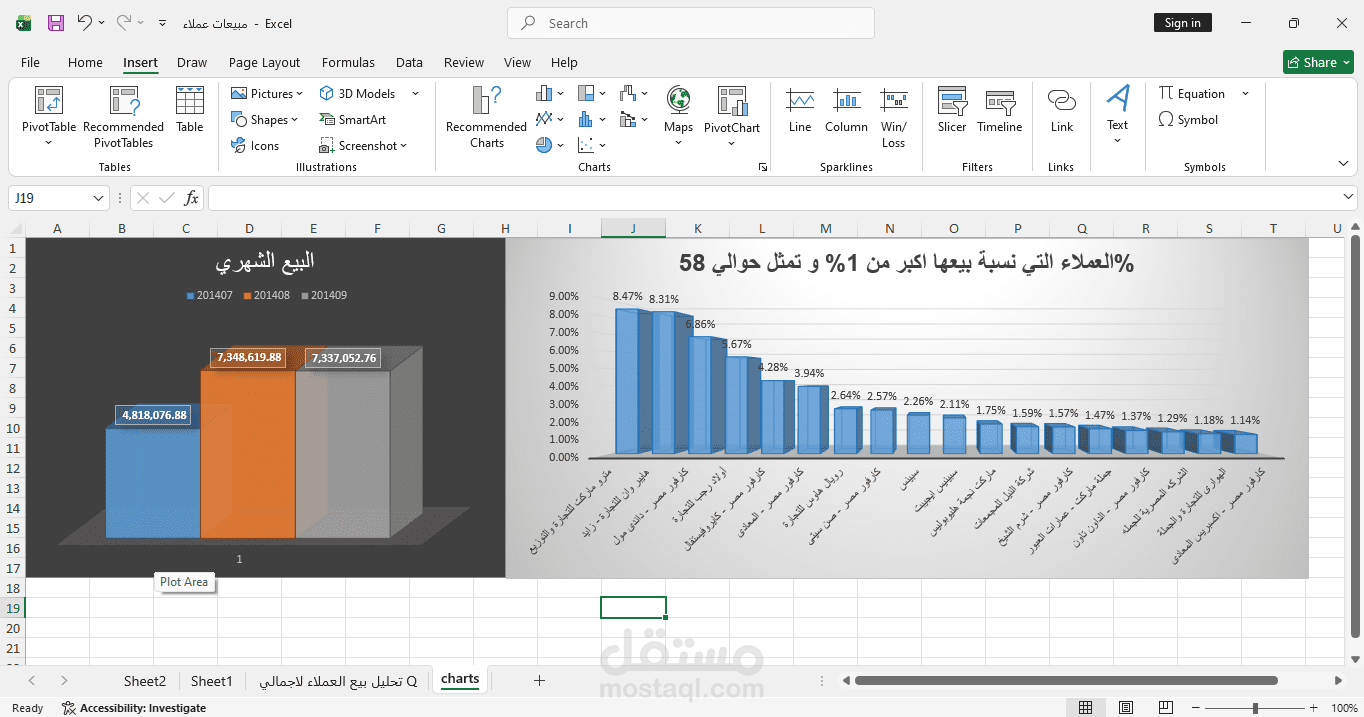Click the Sign in button

(1183, 23)
